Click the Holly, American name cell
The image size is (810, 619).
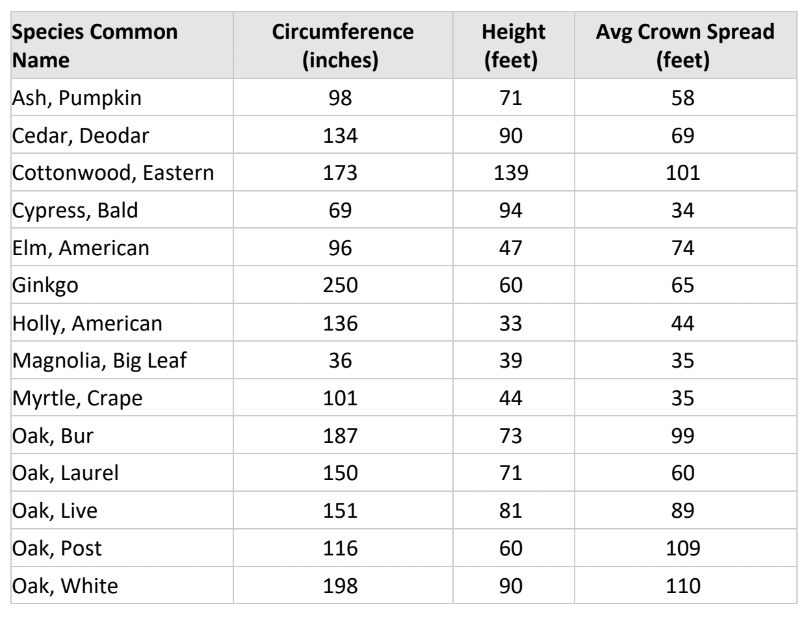pyautogui.click(x=87, y=323)
